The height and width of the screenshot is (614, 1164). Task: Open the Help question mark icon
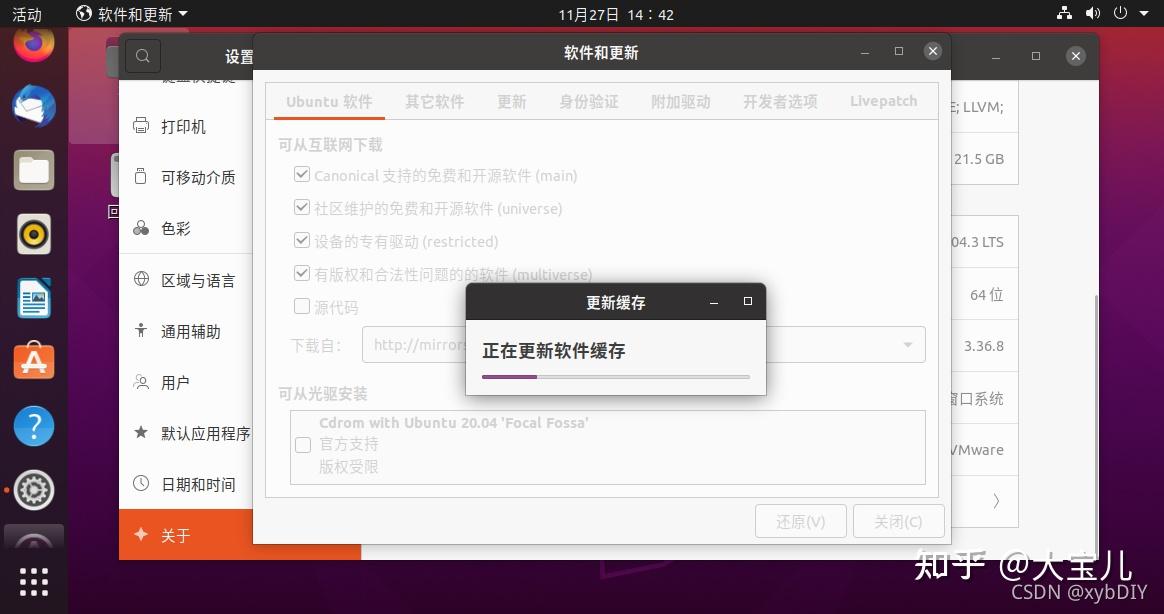pos(33,425)
